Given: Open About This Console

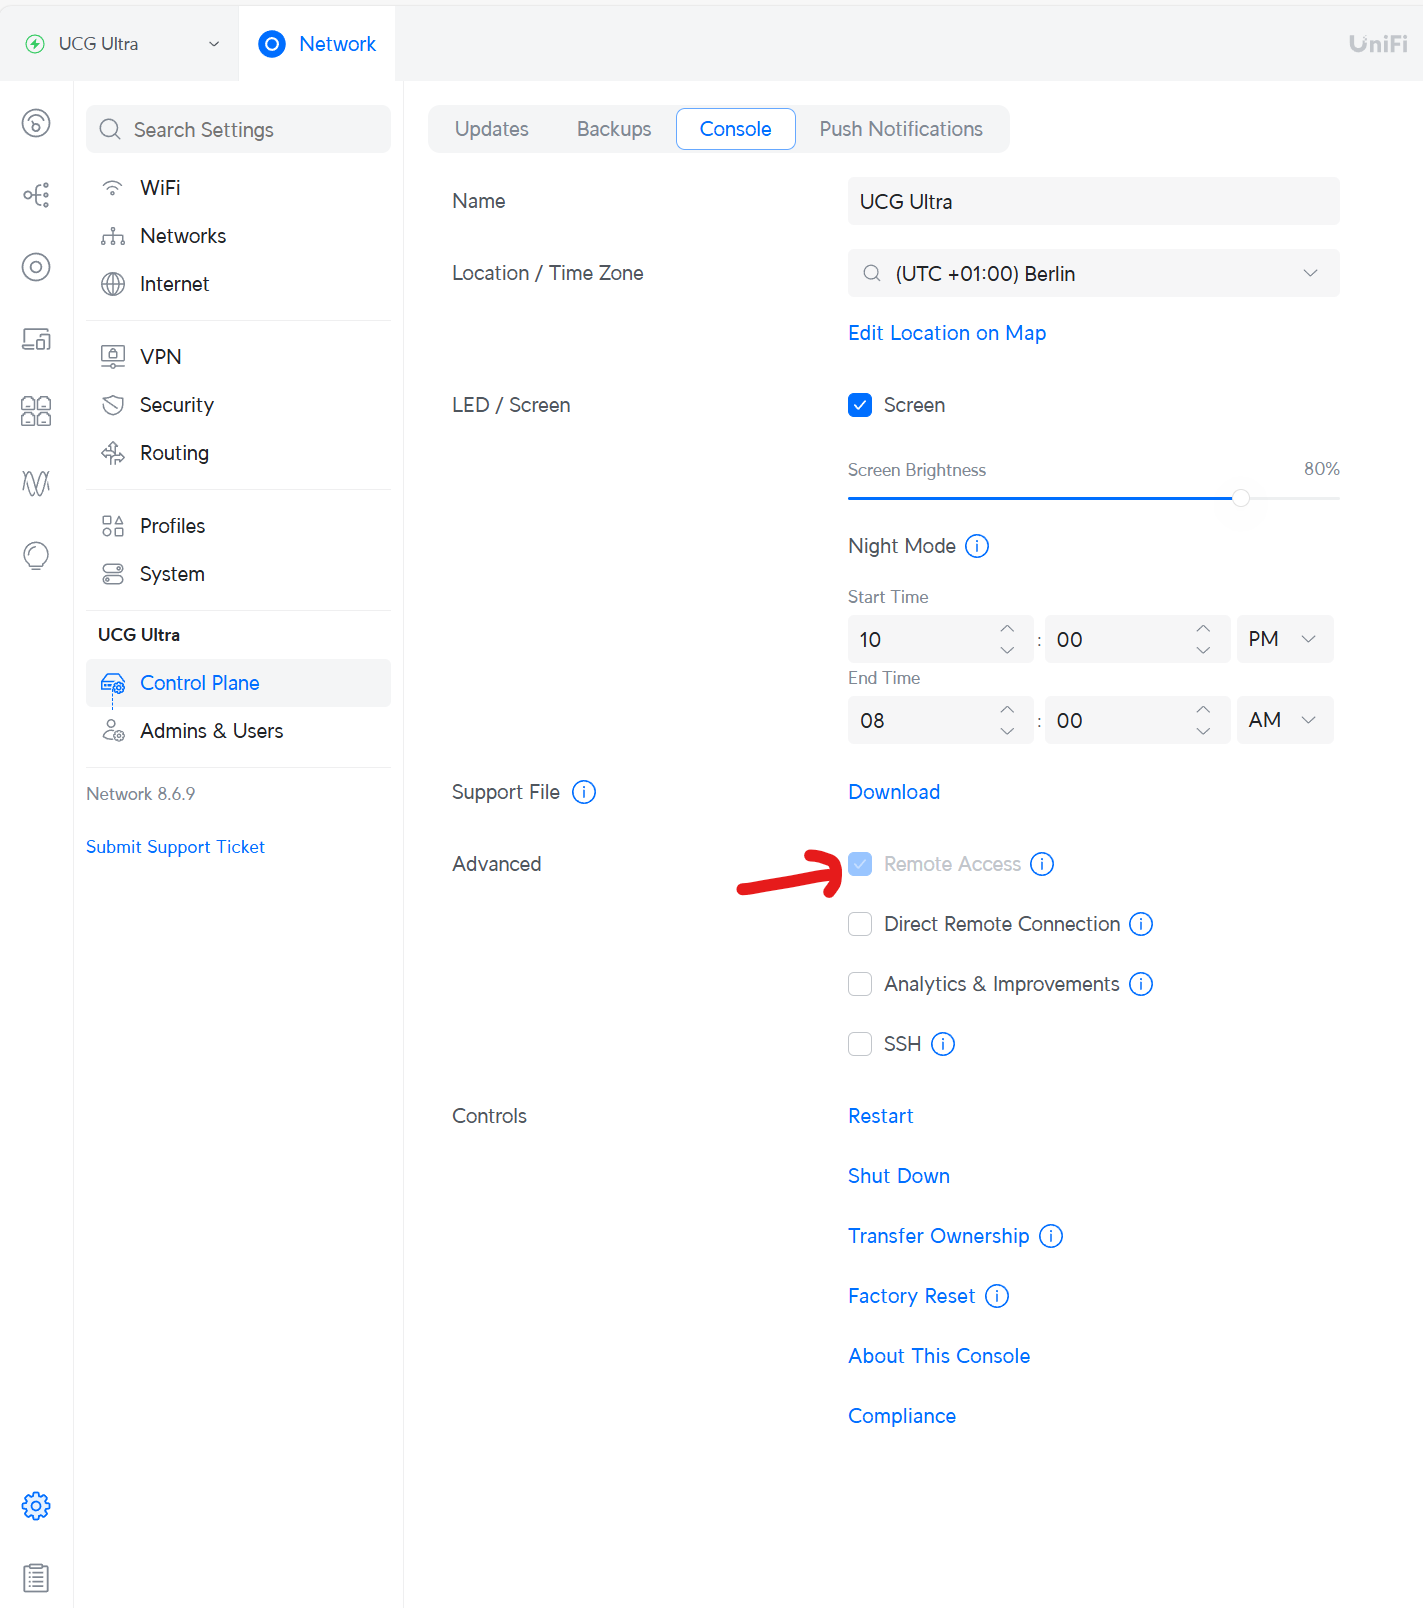Looking at the screenshot, I should 939,1356.
